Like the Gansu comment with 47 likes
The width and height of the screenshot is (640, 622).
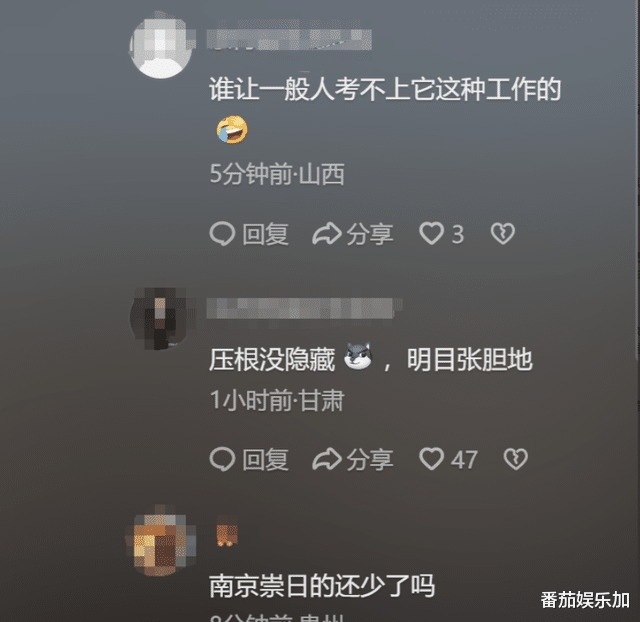click(x=431, y=459)
